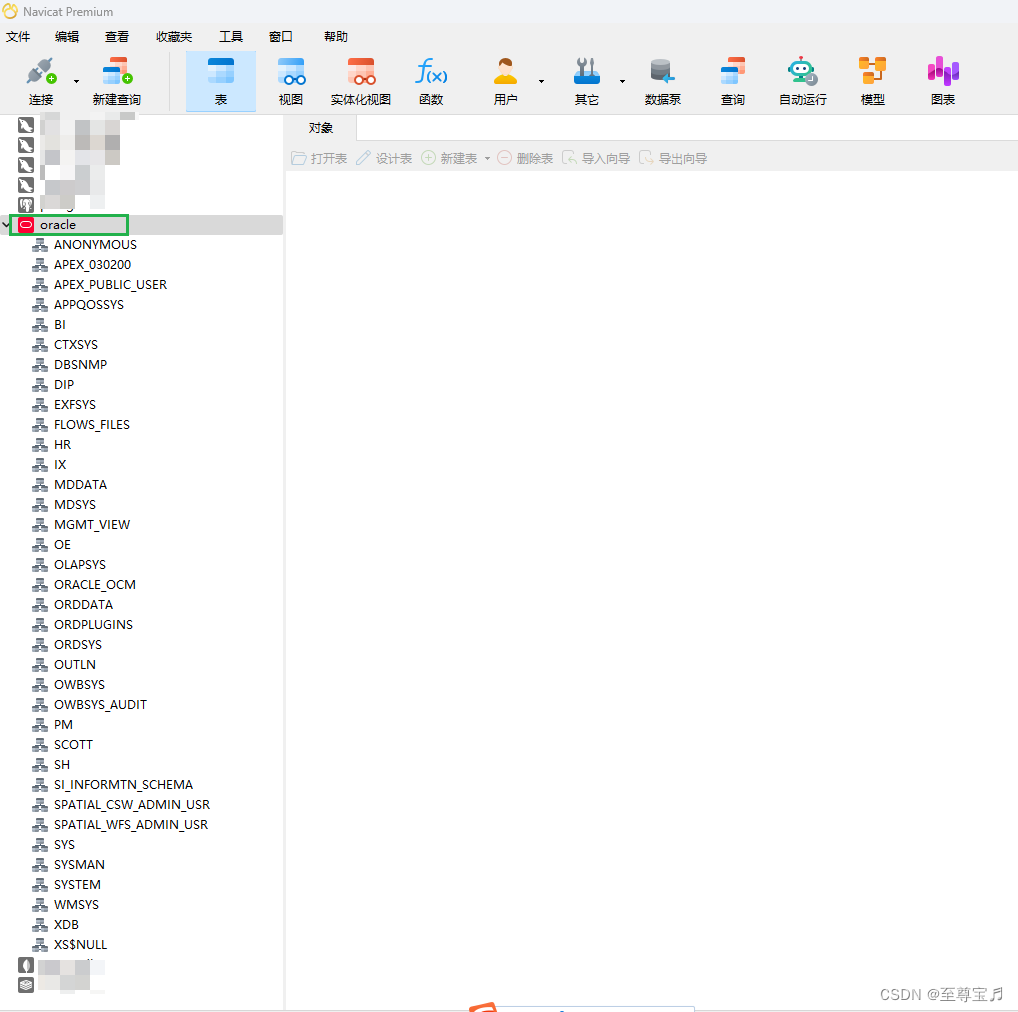Viewport: 1018px width, 1012px height.
Task: Click the Delete Table (删除表) button
Action: (x=525, y=158)
